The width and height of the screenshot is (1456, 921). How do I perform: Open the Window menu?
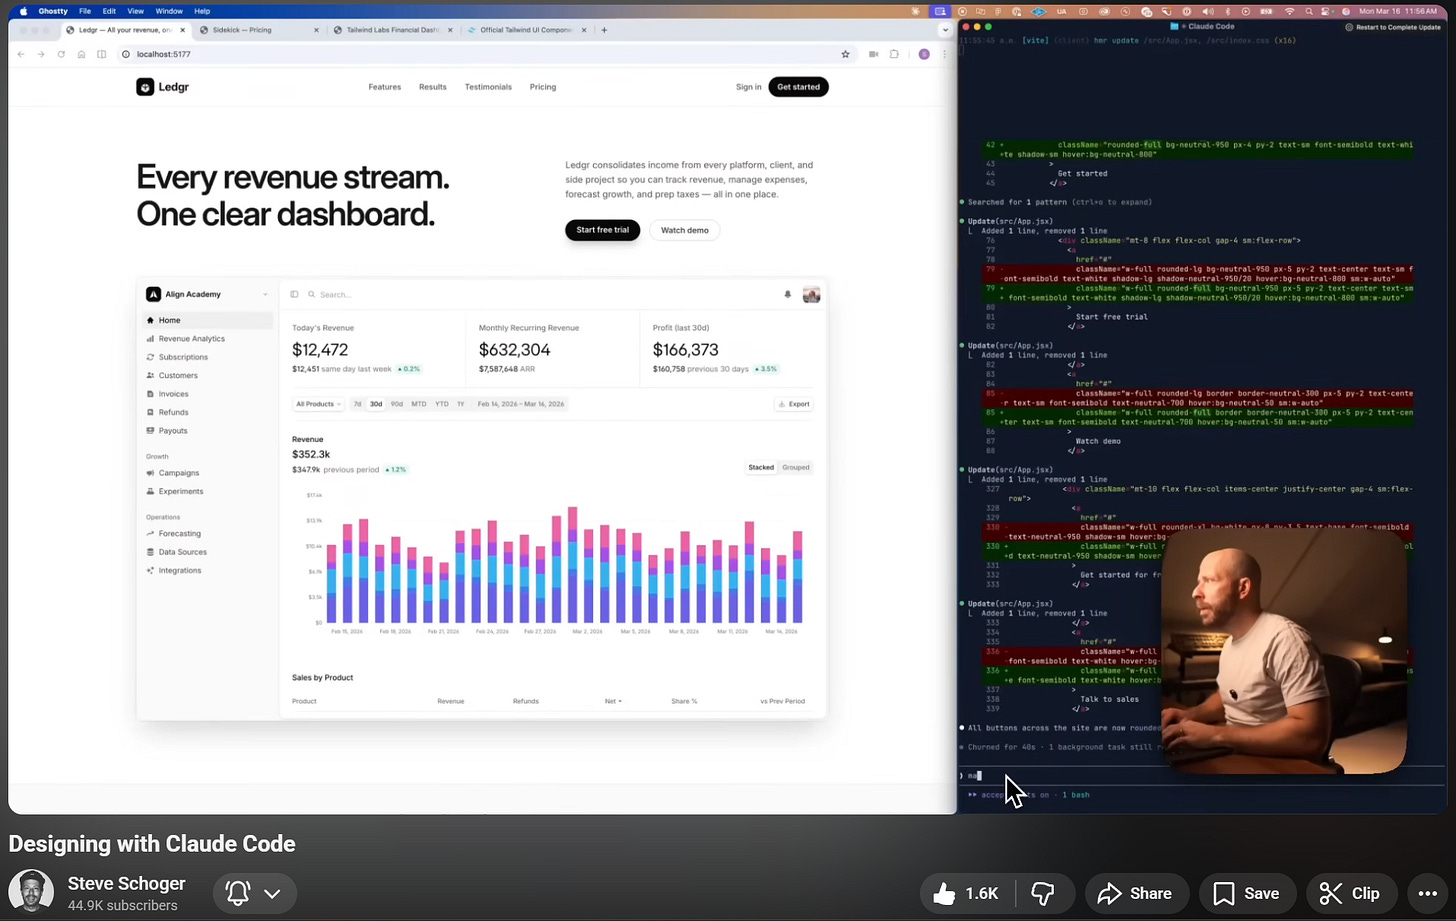click(x=169, y=11)
